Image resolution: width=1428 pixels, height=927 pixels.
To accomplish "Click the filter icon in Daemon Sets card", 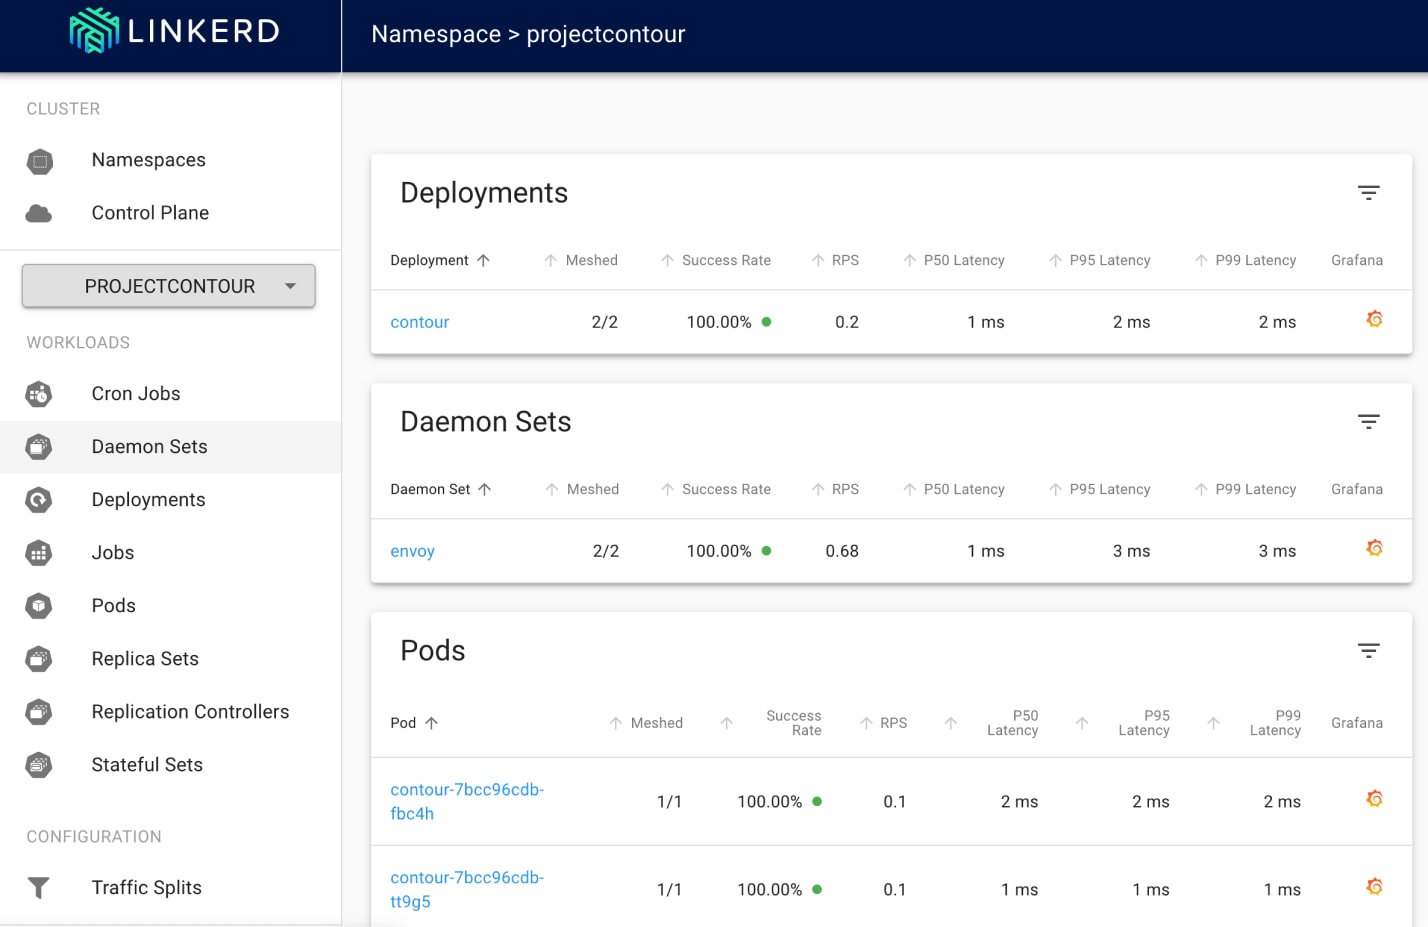I will pyautogui.click(x=1368, y=422).
